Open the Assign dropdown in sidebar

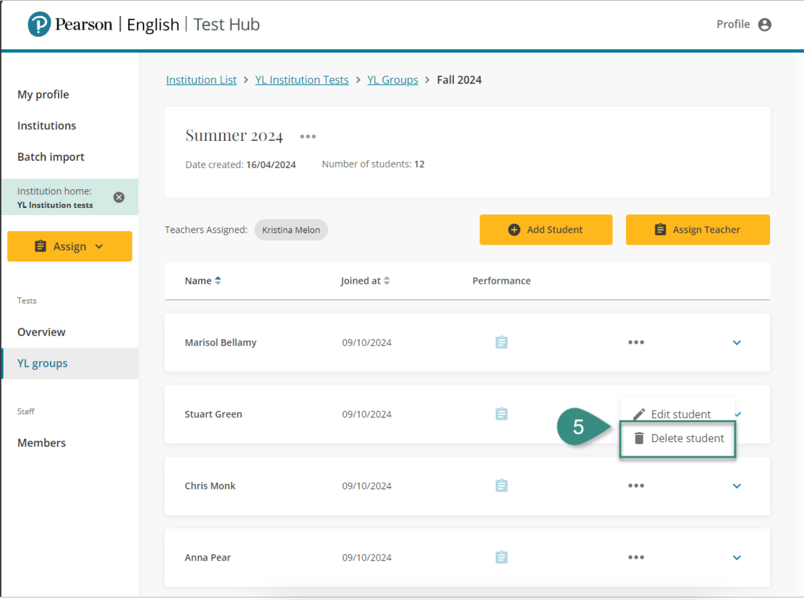click(70, 246)
